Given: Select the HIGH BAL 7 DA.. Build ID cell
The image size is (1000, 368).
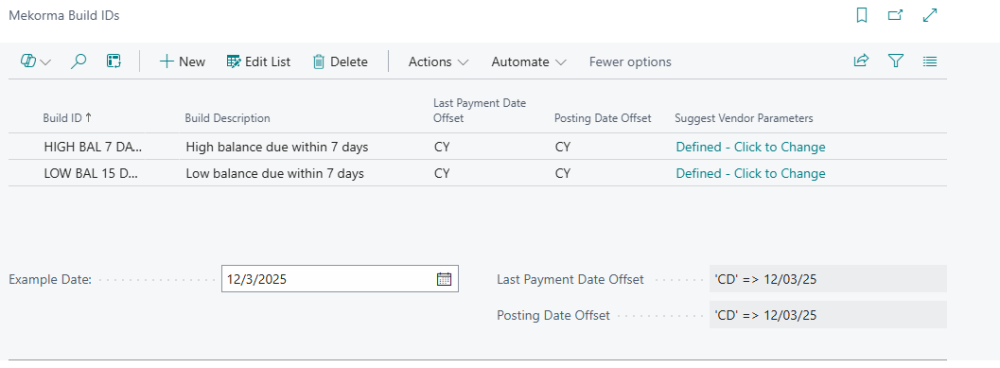Looking at the screenshot, I should point(93,147).
